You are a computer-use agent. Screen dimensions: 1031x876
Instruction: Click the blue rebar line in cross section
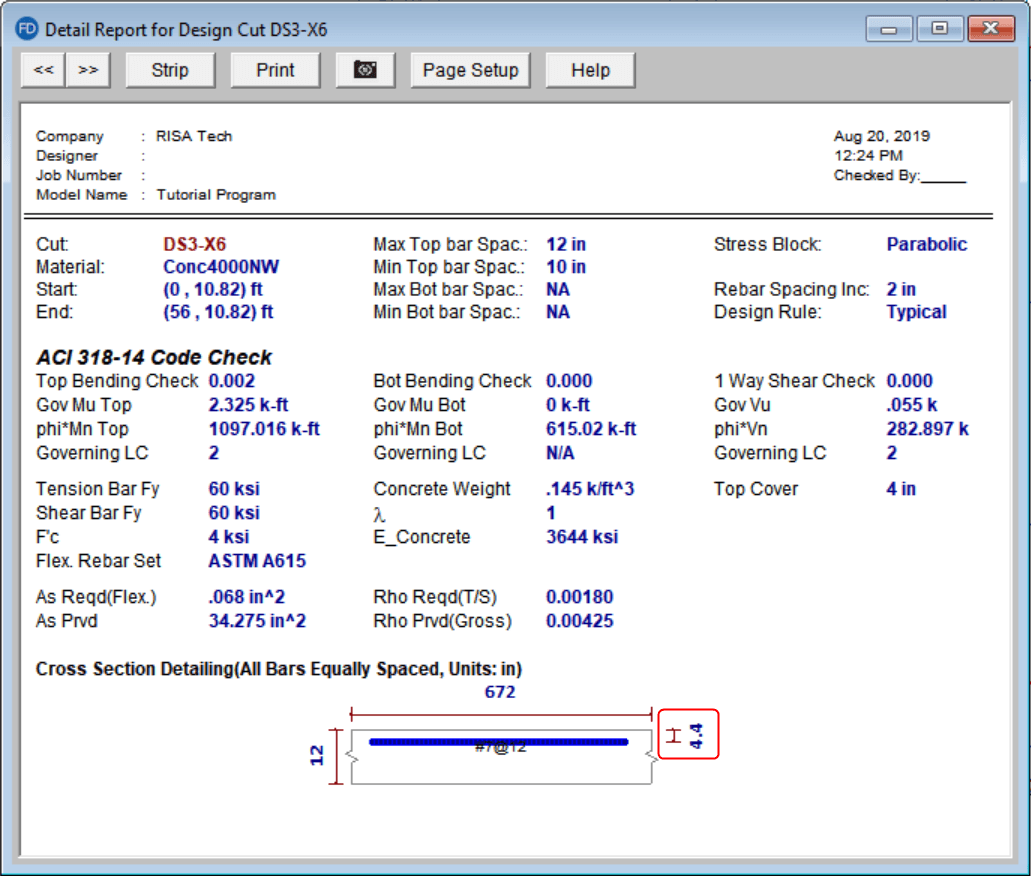point(498,742)
